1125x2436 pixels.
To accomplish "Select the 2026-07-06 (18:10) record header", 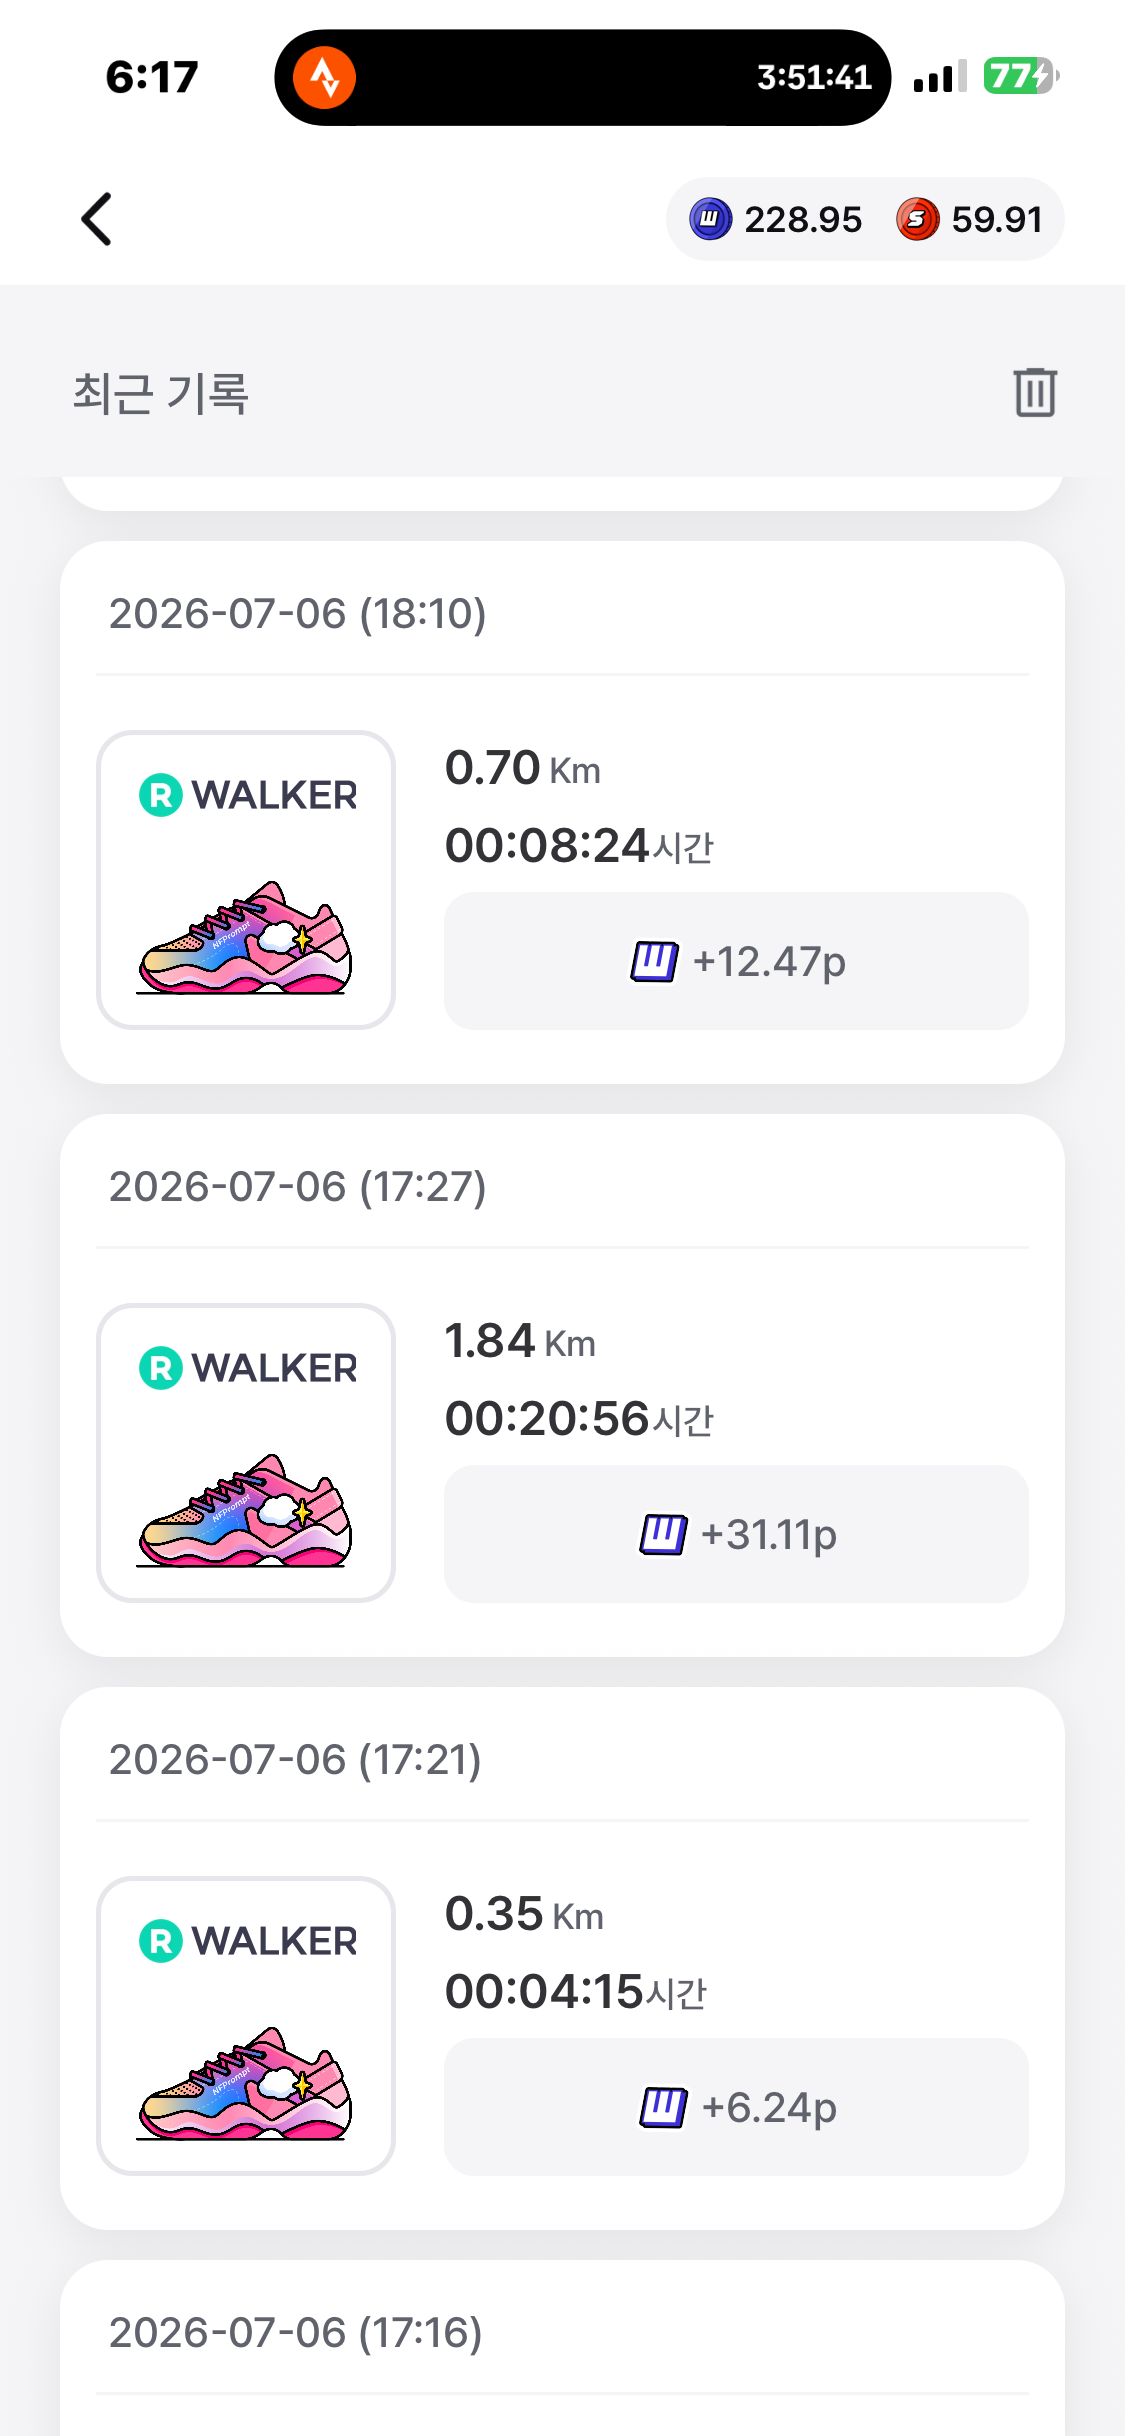I will click(x=297, y=614).
